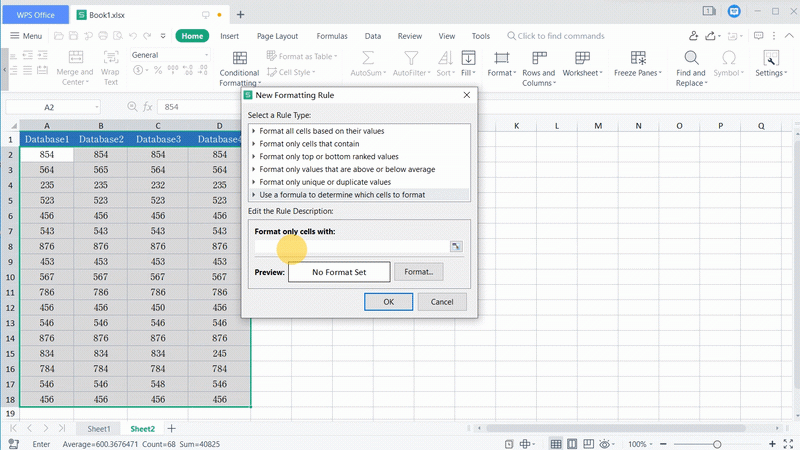Click the AutoSum sigma icon
This screenshot has width=800, height=450.
click(369, 58)
